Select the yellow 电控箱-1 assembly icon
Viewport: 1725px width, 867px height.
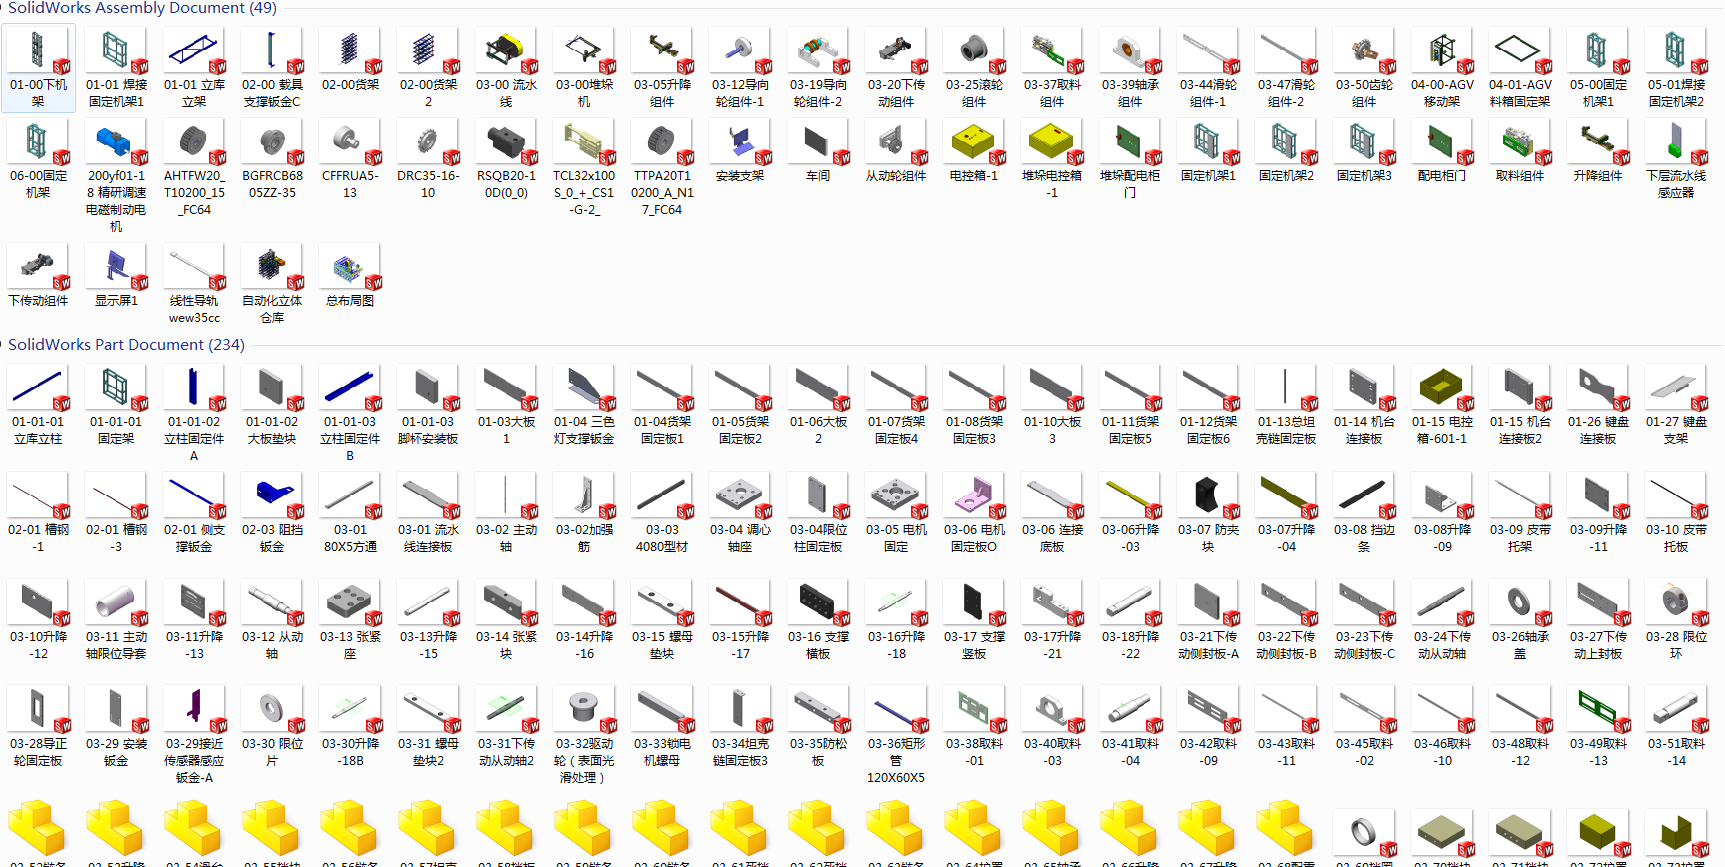pos(974,141)
